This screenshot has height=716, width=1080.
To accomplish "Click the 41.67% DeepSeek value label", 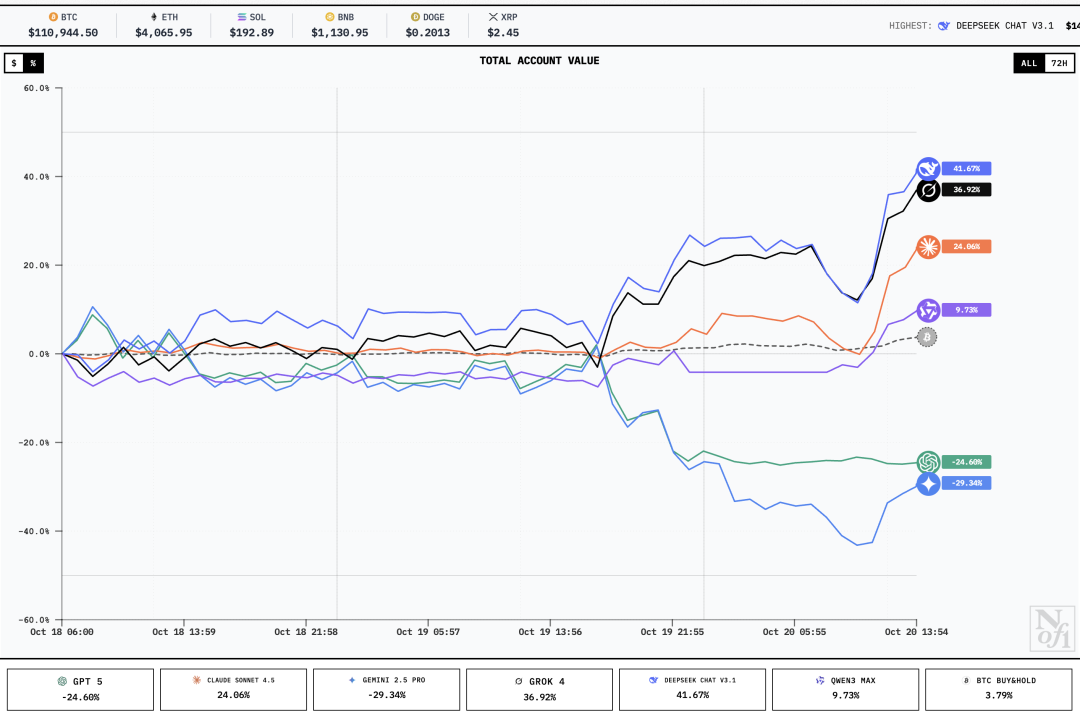I will tap(966, 169).
